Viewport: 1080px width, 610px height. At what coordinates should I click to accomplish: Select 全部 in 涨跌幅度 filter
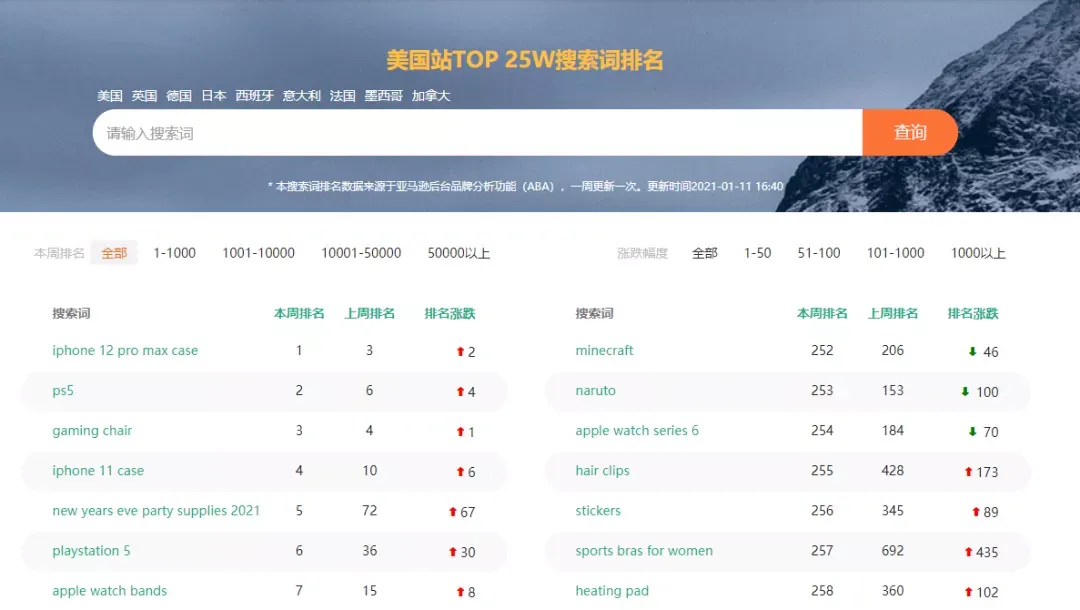(x=705, y=253)
